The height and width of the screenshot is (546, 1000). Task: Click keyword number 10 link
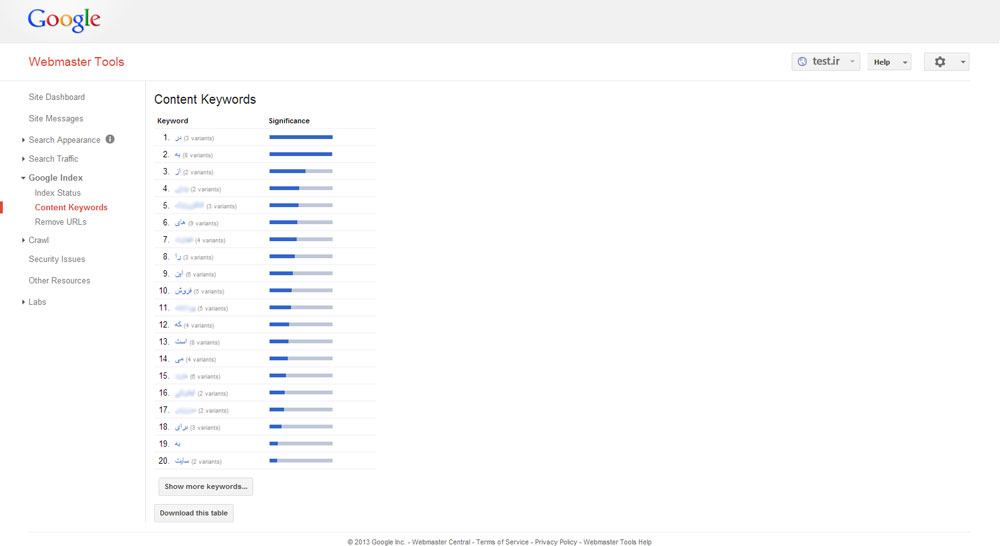click(x=184, y=291)
